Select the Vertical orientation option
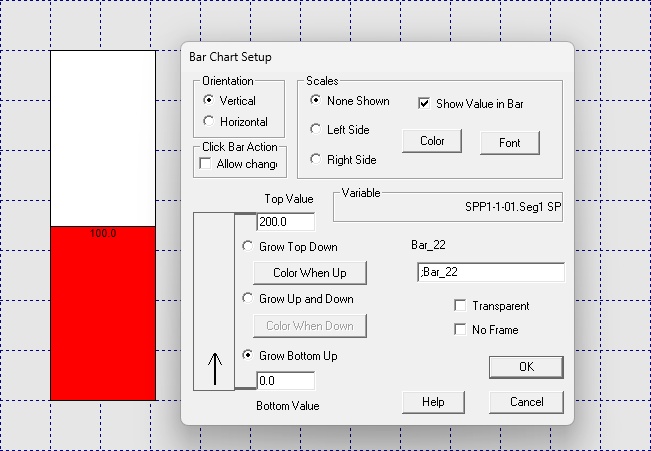Image resolution: width=651 pixels, height=451 pixels. tap(209, 100)
